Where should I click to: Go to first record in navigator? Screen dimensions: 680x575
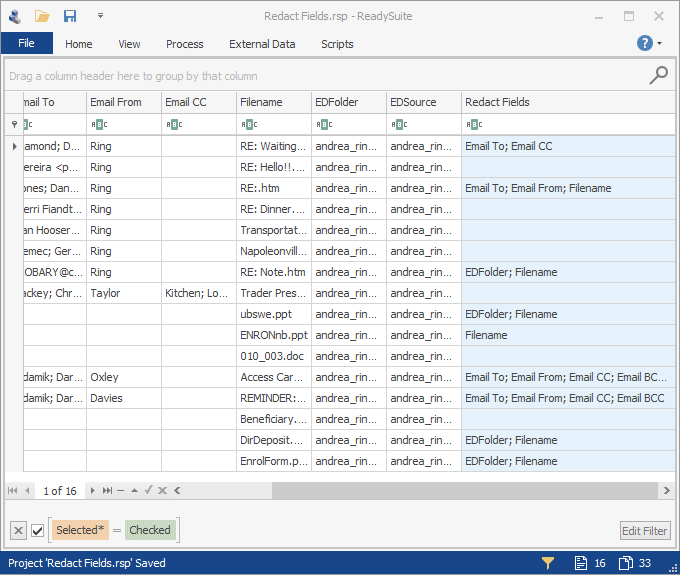pos(13,491)
